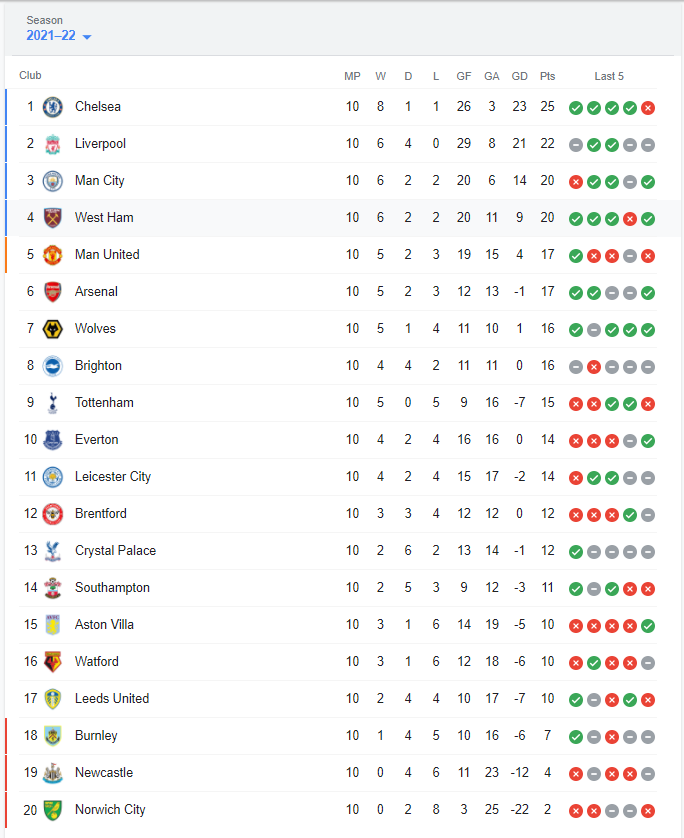The width and height of the screenshot is (684, 838).
Task: Click the Norwich City crest
Action: pyautogui.click(x=52, y=810)
